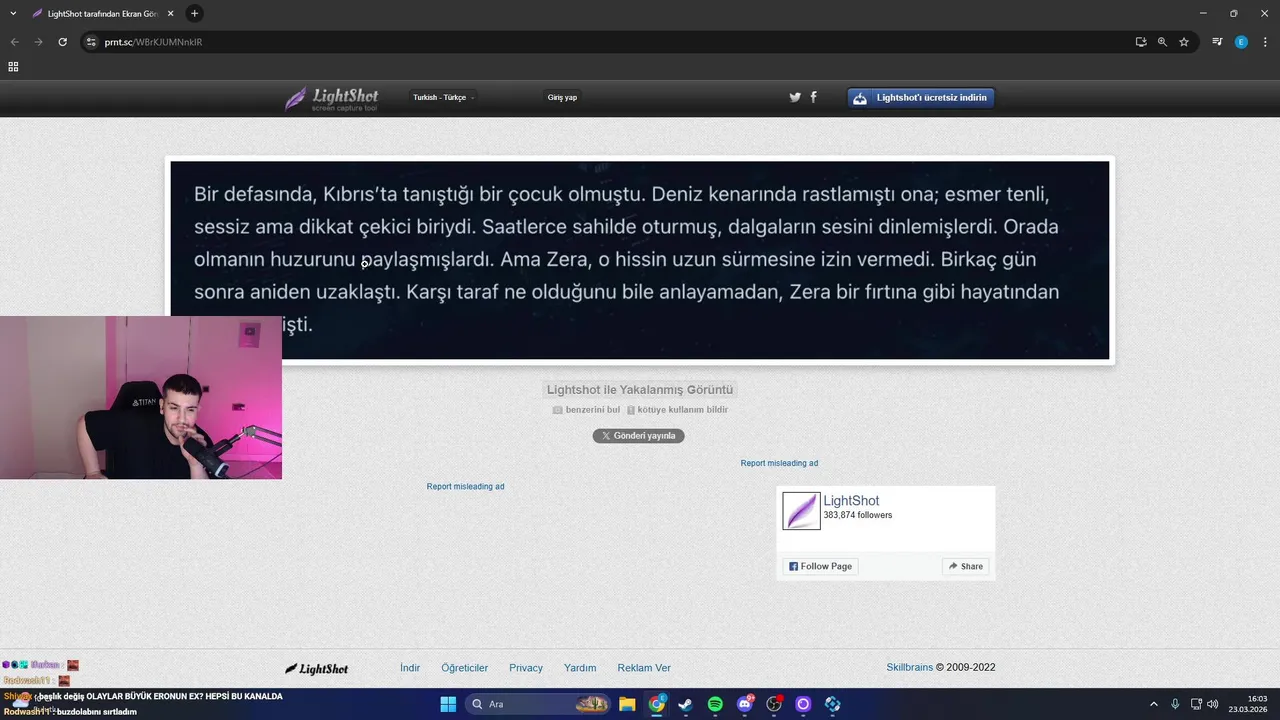The height and width of the screenshot is (720, 1280).
Task: Click the taskbar Ara search box
Action: [538, 704]
